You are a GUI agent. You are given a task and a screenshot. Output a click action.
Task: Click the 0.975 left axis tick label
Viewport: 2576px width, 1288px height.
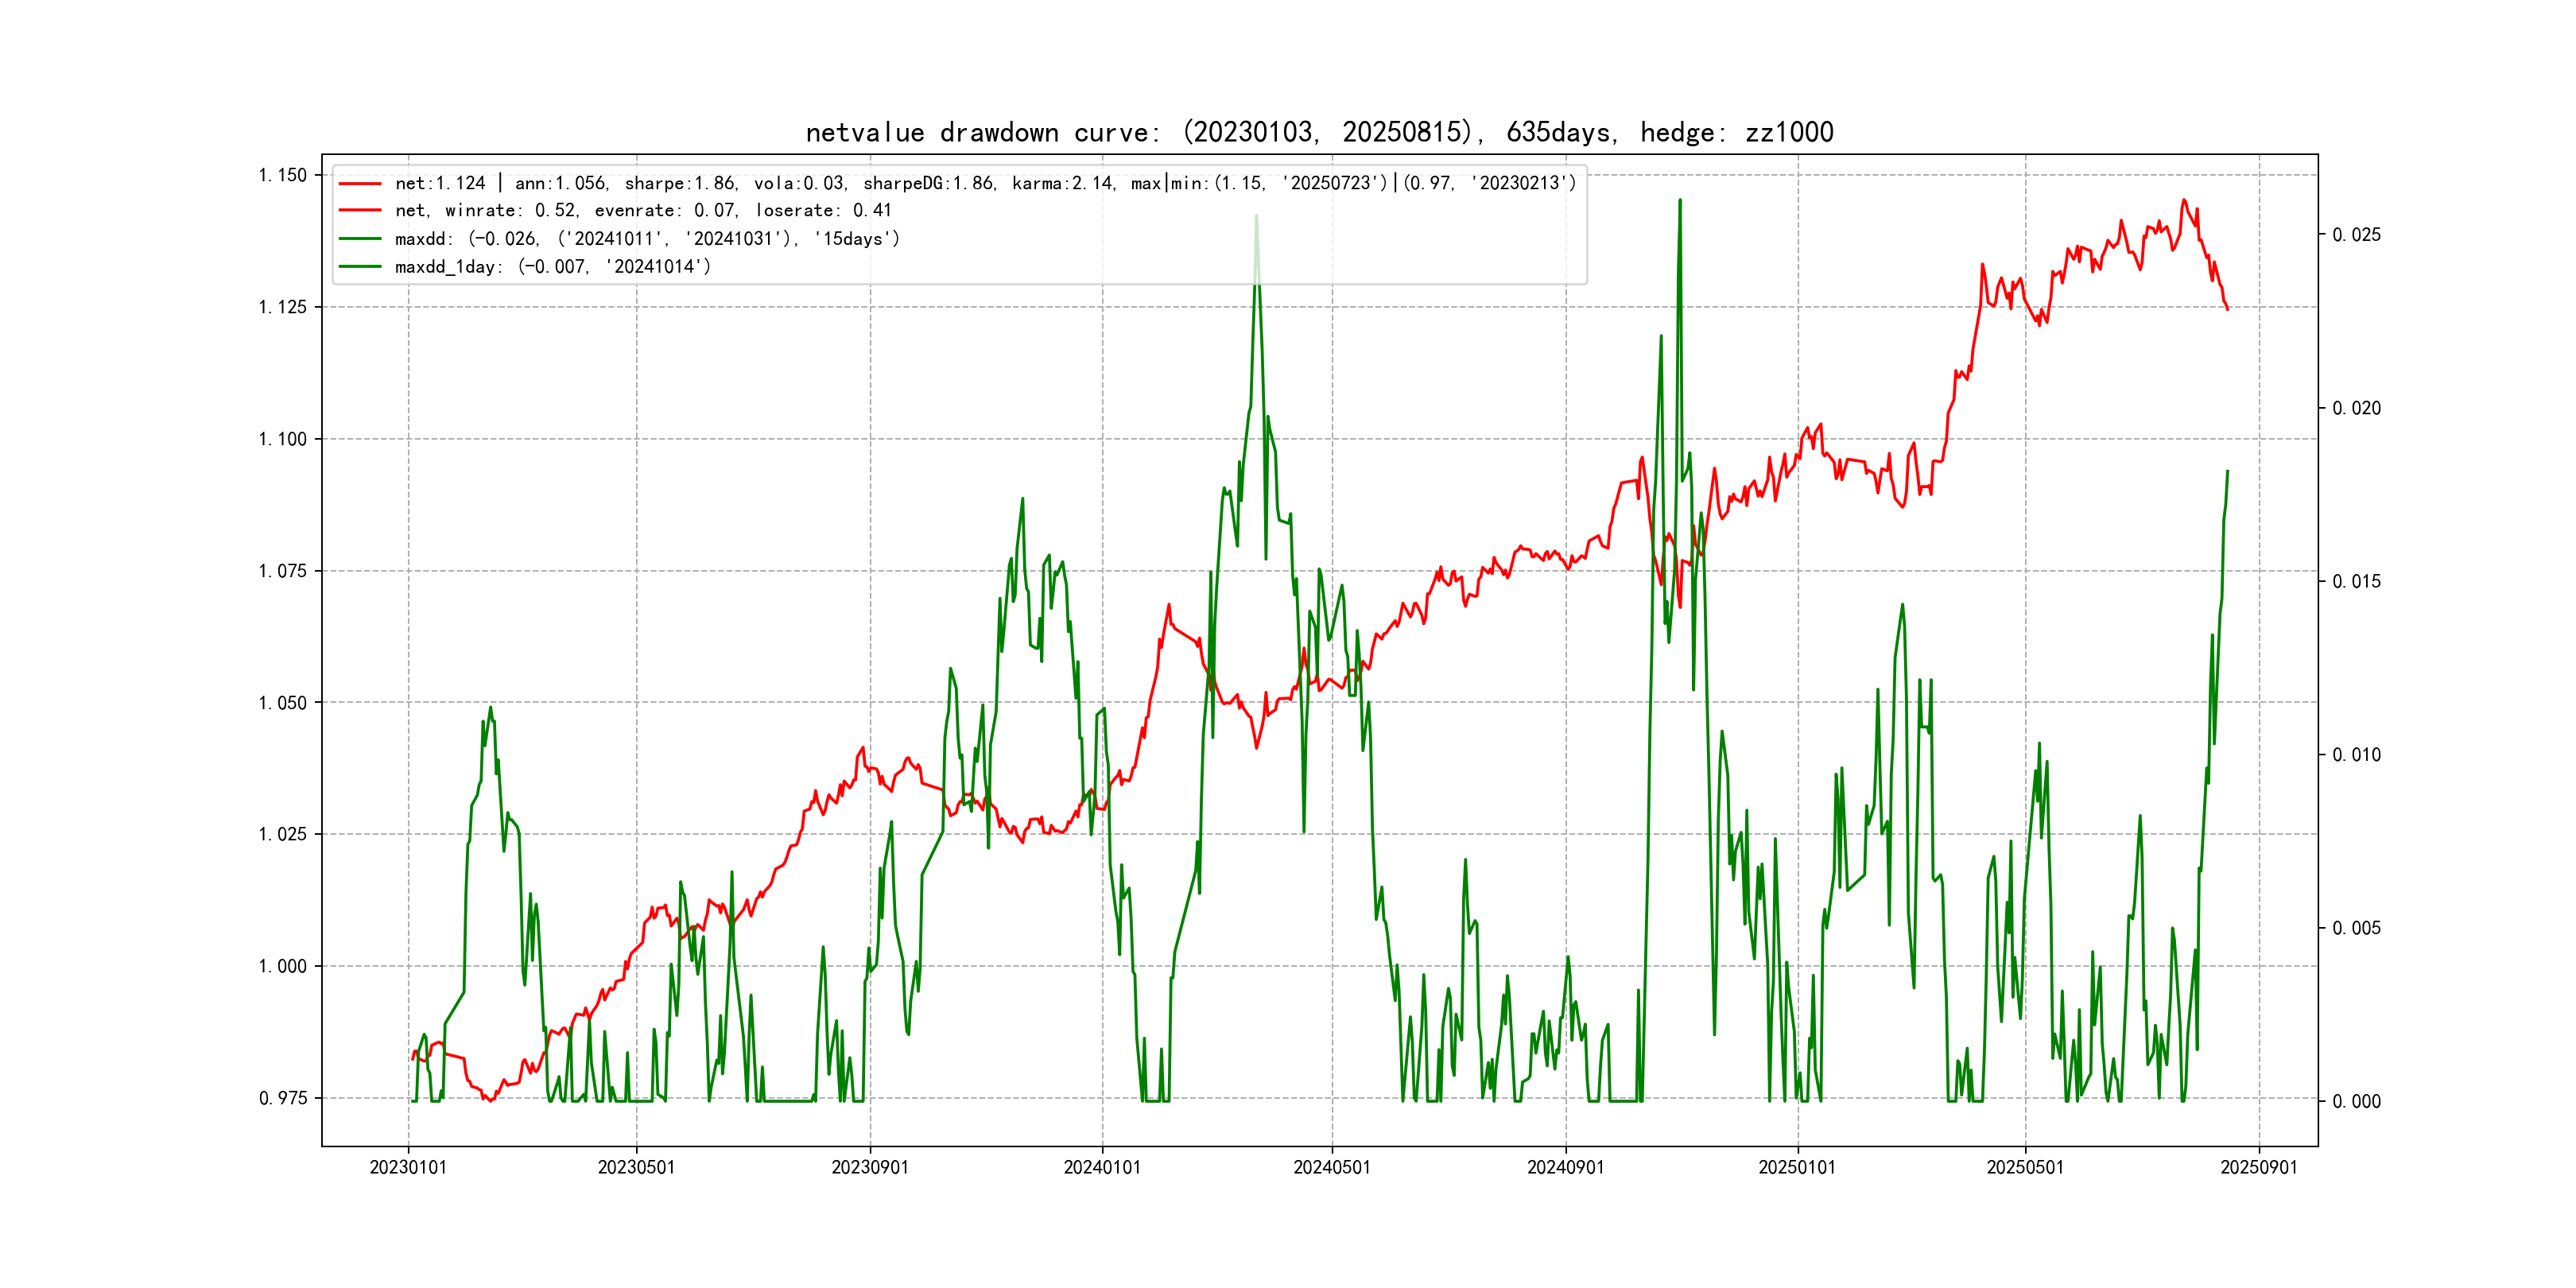point(283,1098)
